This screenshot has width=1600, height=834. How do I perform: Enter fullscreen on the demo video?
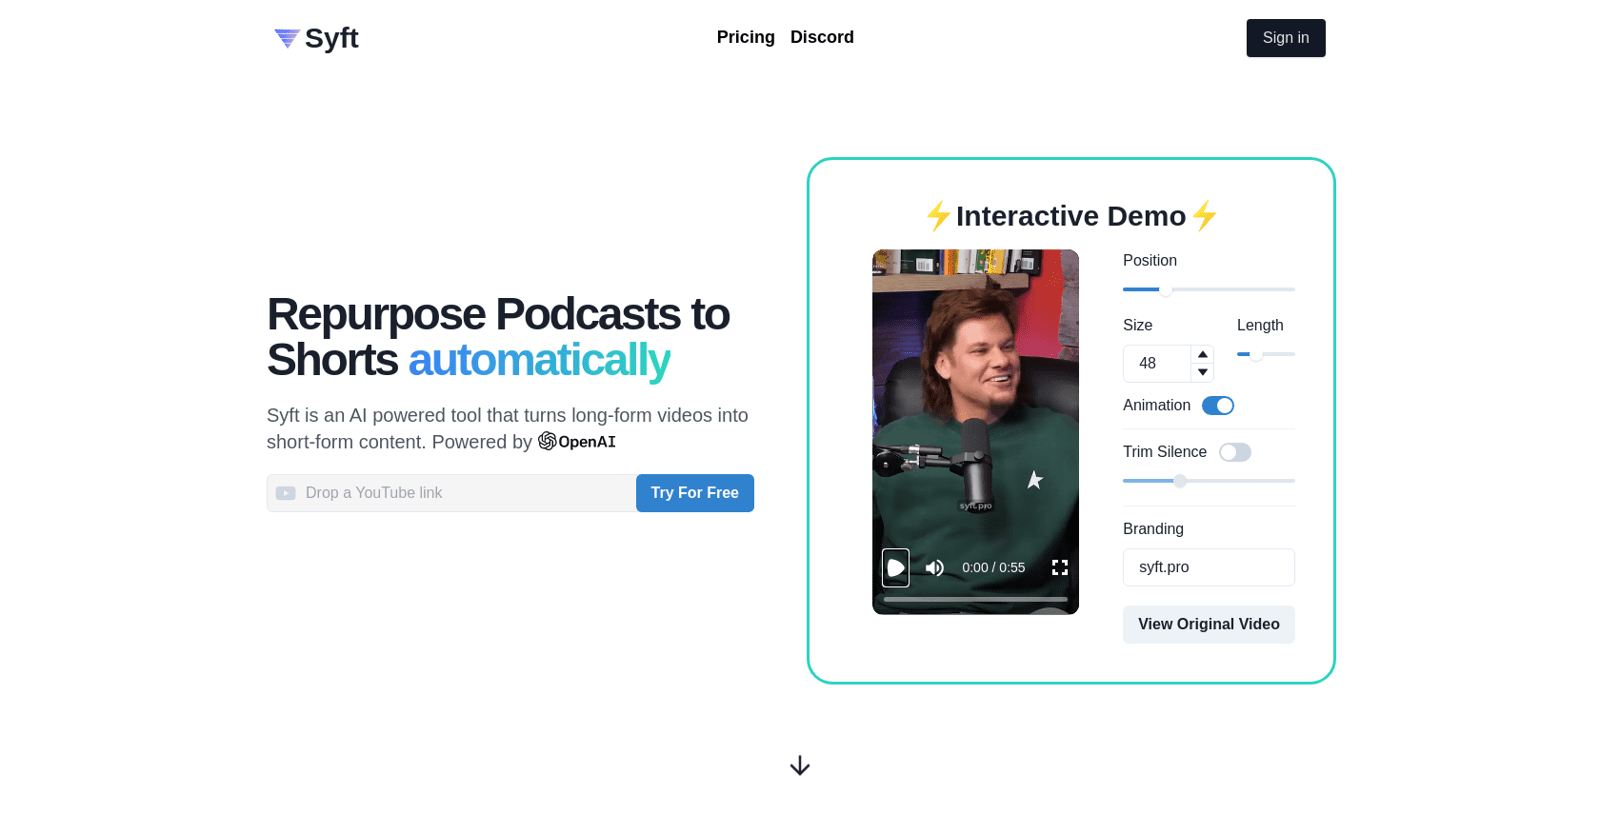click(1060, 568)
